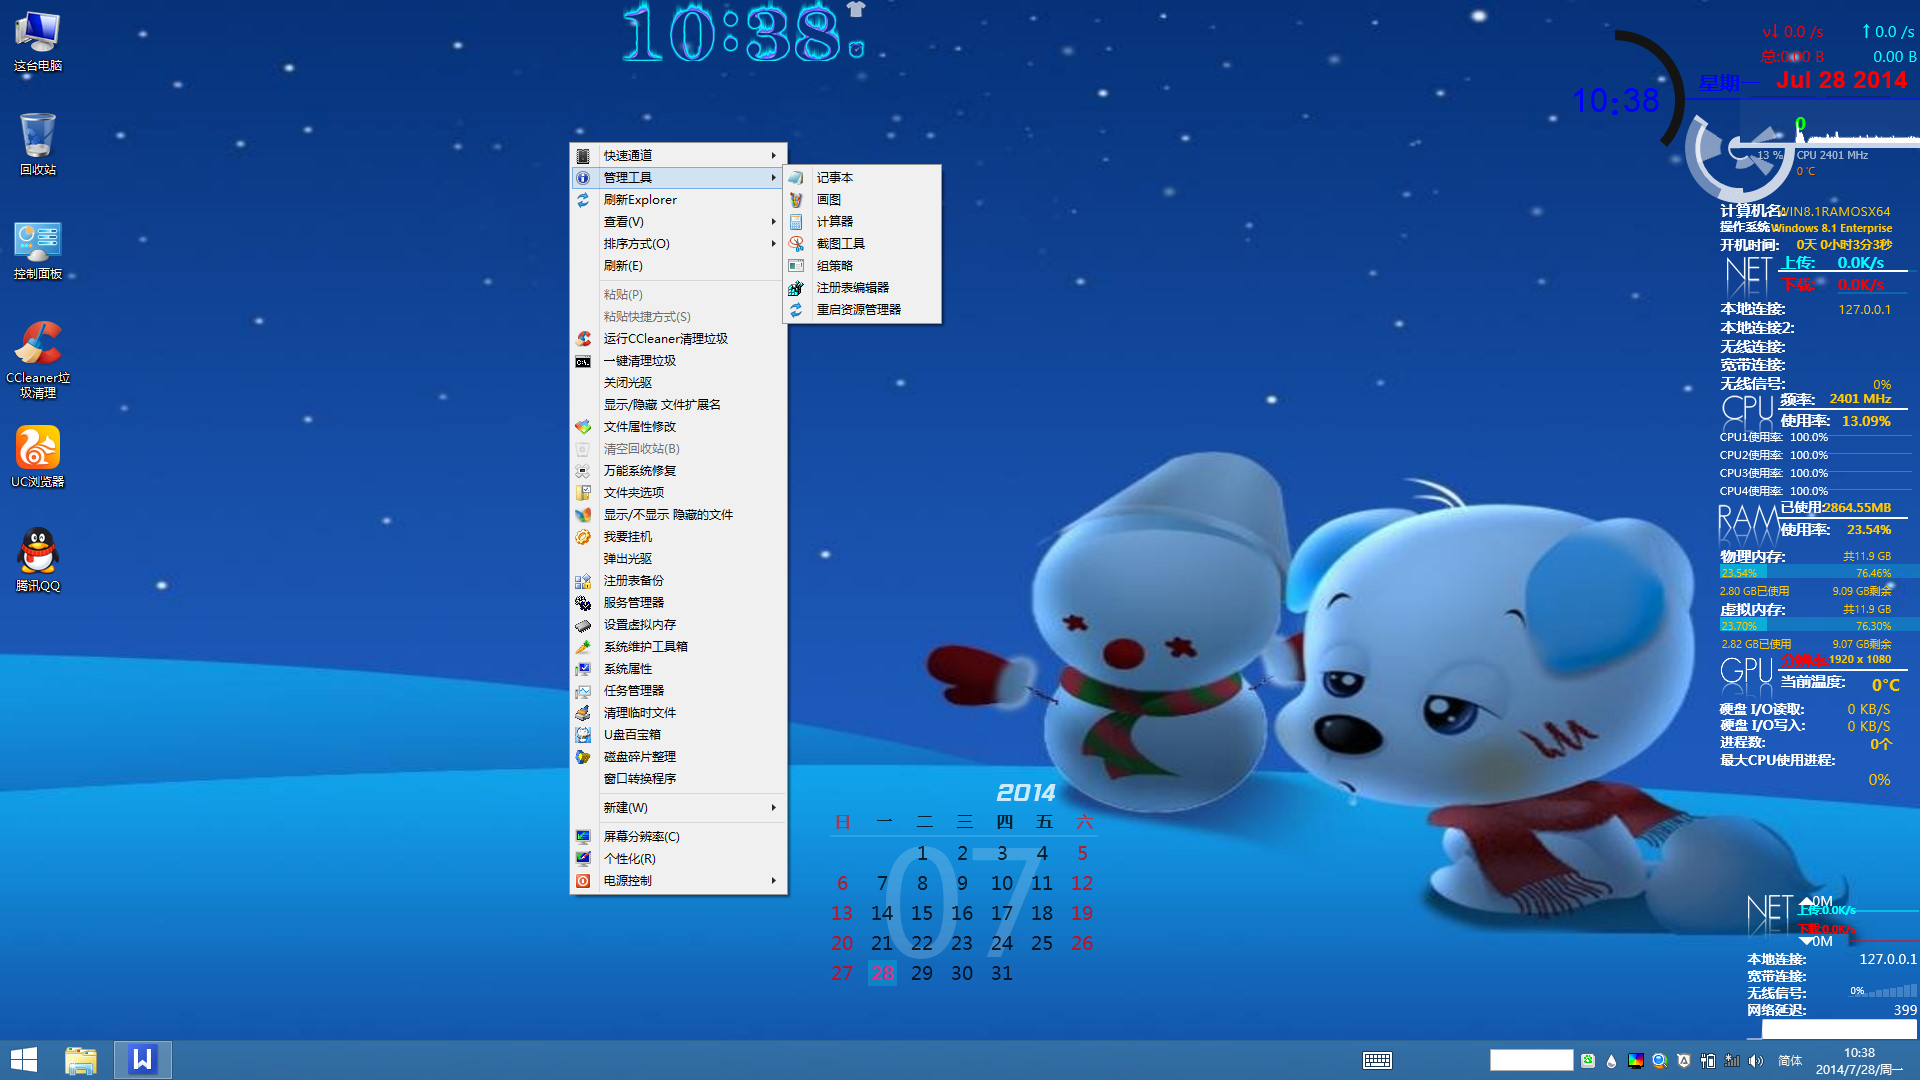The width and height of the screenshot is (1920, 1080).
Task: Open U盘百宝箱 menu entry
Action: [x=678, y=735]
